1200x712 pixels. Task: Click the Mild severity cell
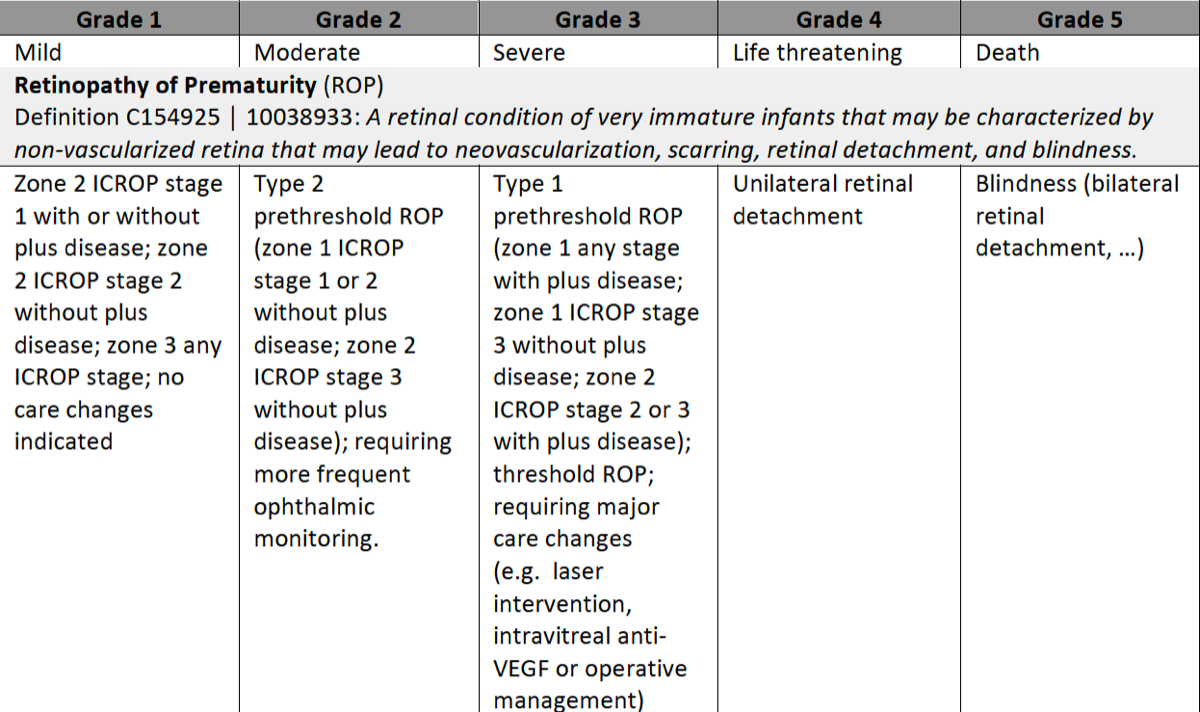tap(38, 52)
